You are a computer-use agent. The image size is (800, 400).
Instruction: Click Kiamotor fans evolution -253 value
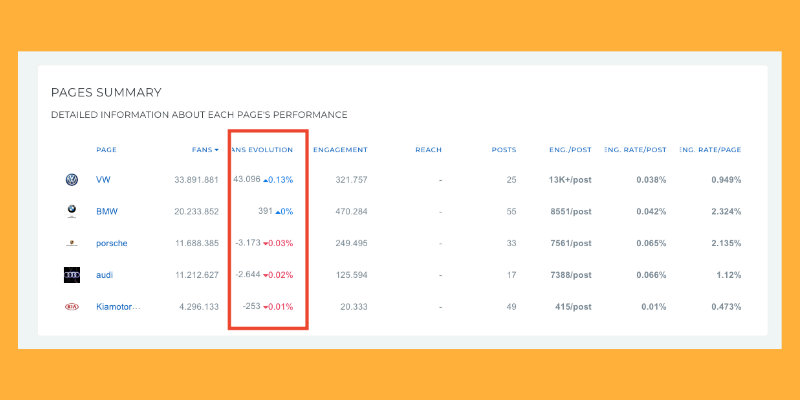click(x=252, y=307)
